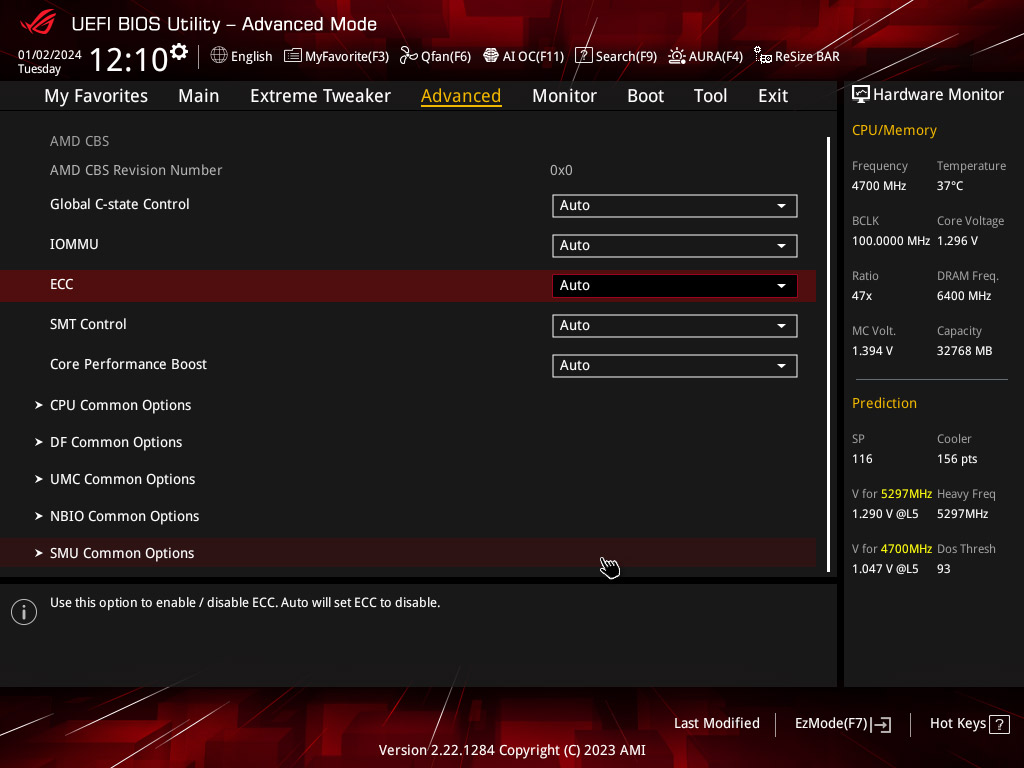The height and width of the screenshot is (768, 1024).
Task: Open Core Performance Boost dropdown
Action: point(675,365)
